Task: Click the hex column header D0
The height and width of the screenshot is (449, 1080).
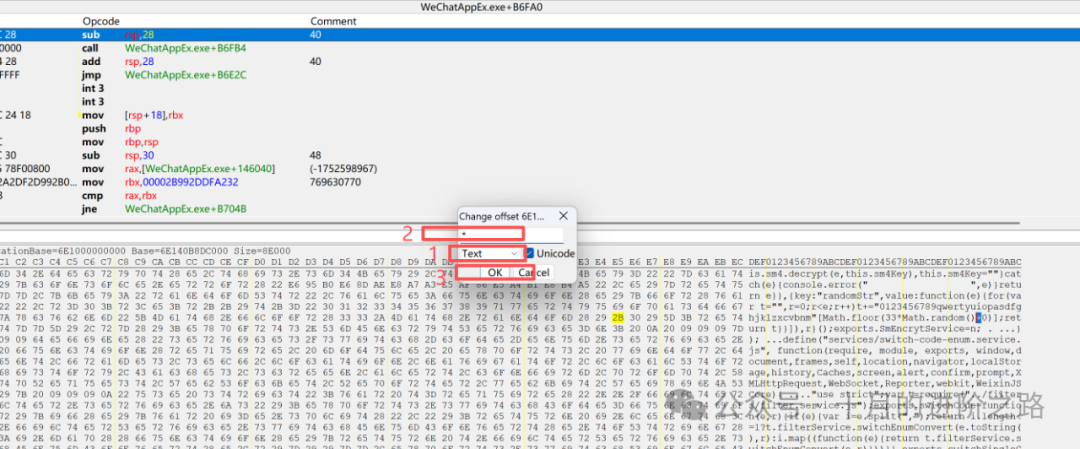Action: pos(260,262)
